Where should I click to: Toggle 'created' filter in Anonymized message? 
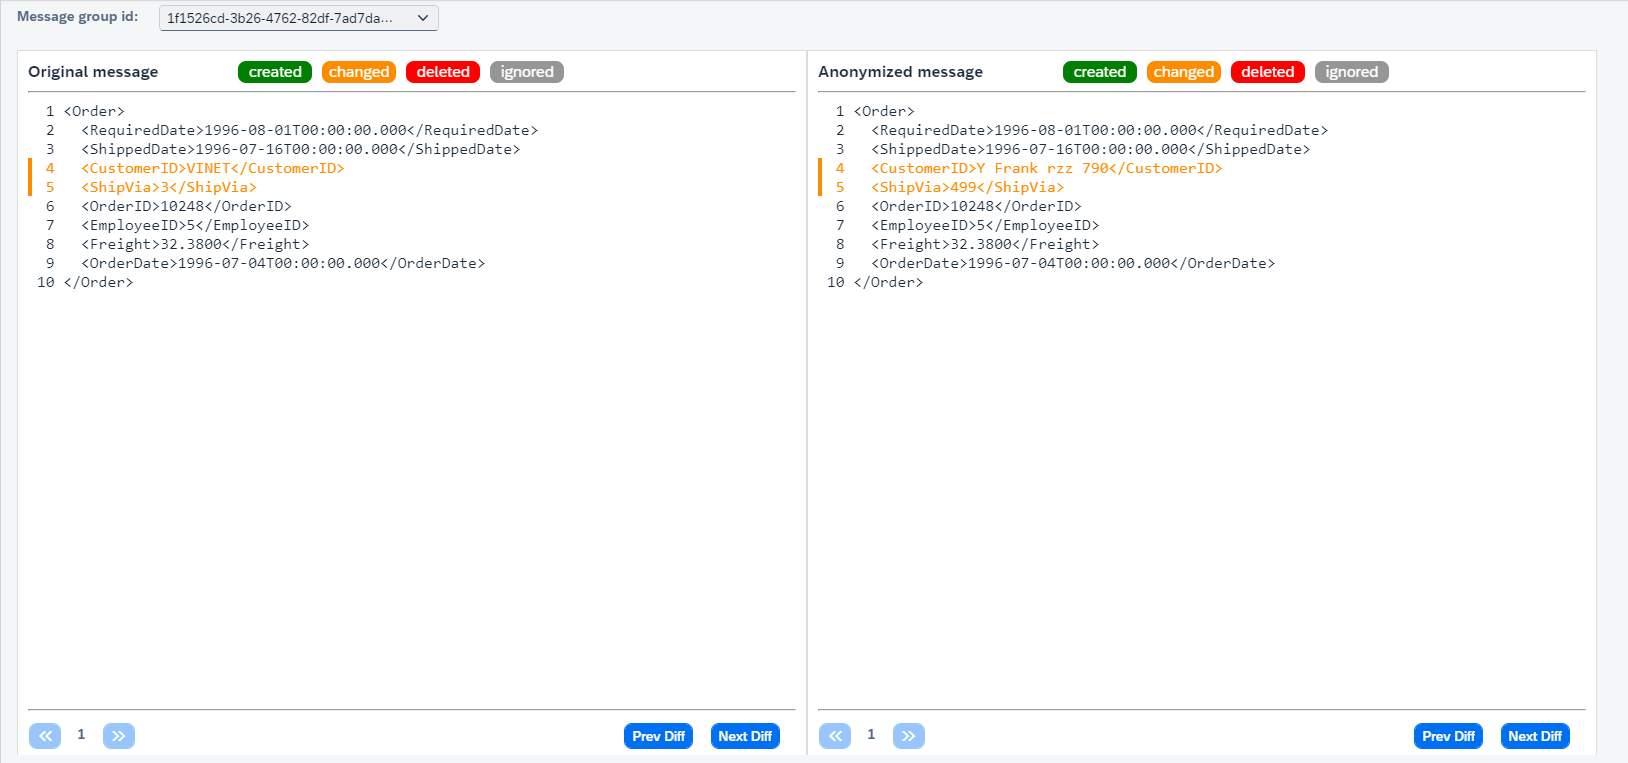coord(1100,72)
